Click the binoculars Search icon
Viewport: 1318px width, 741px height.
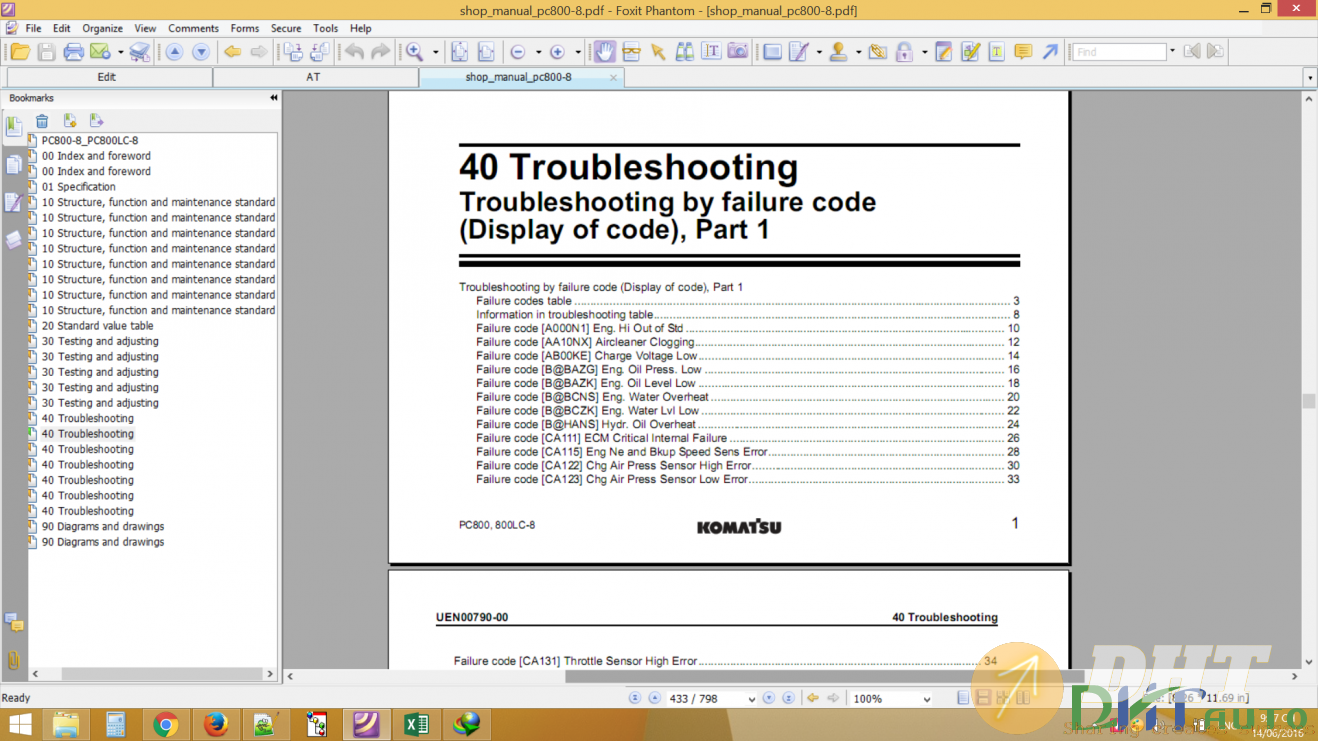click(x=685, y=52)
